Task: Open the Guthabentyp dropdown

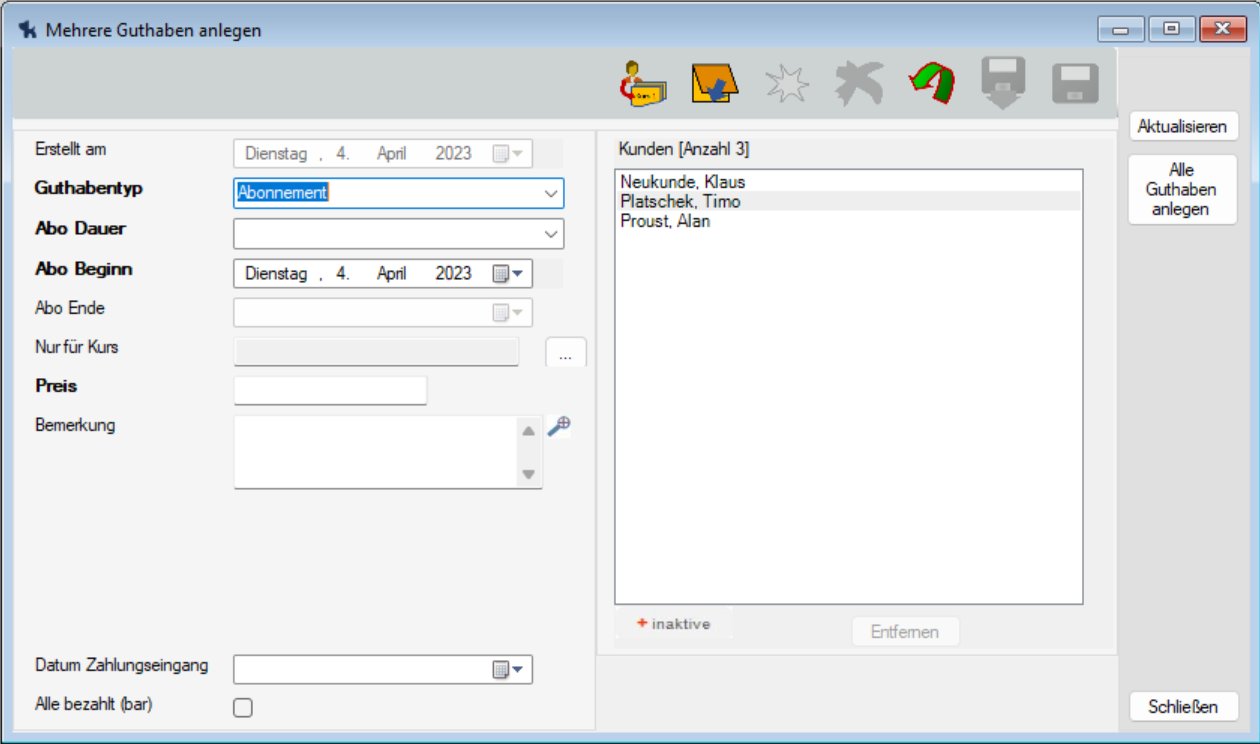Action: coord(550,193)
